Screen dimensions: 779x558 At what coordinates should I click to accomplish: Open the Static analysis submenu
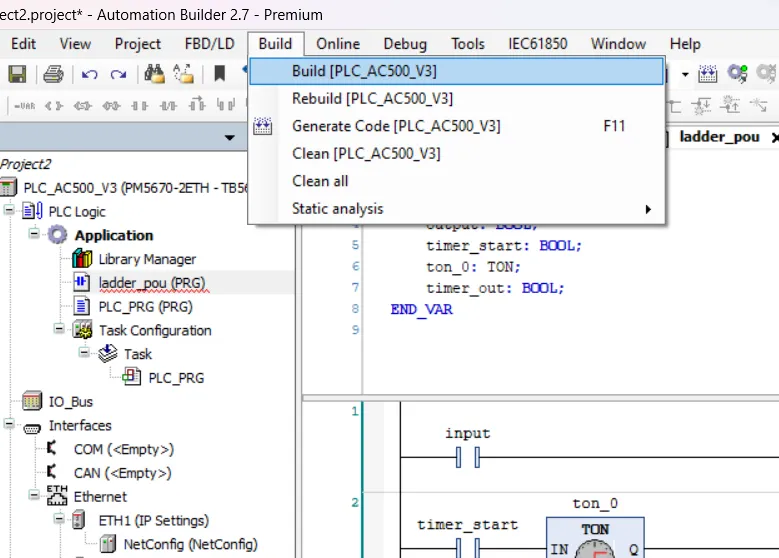click(456, 209)
